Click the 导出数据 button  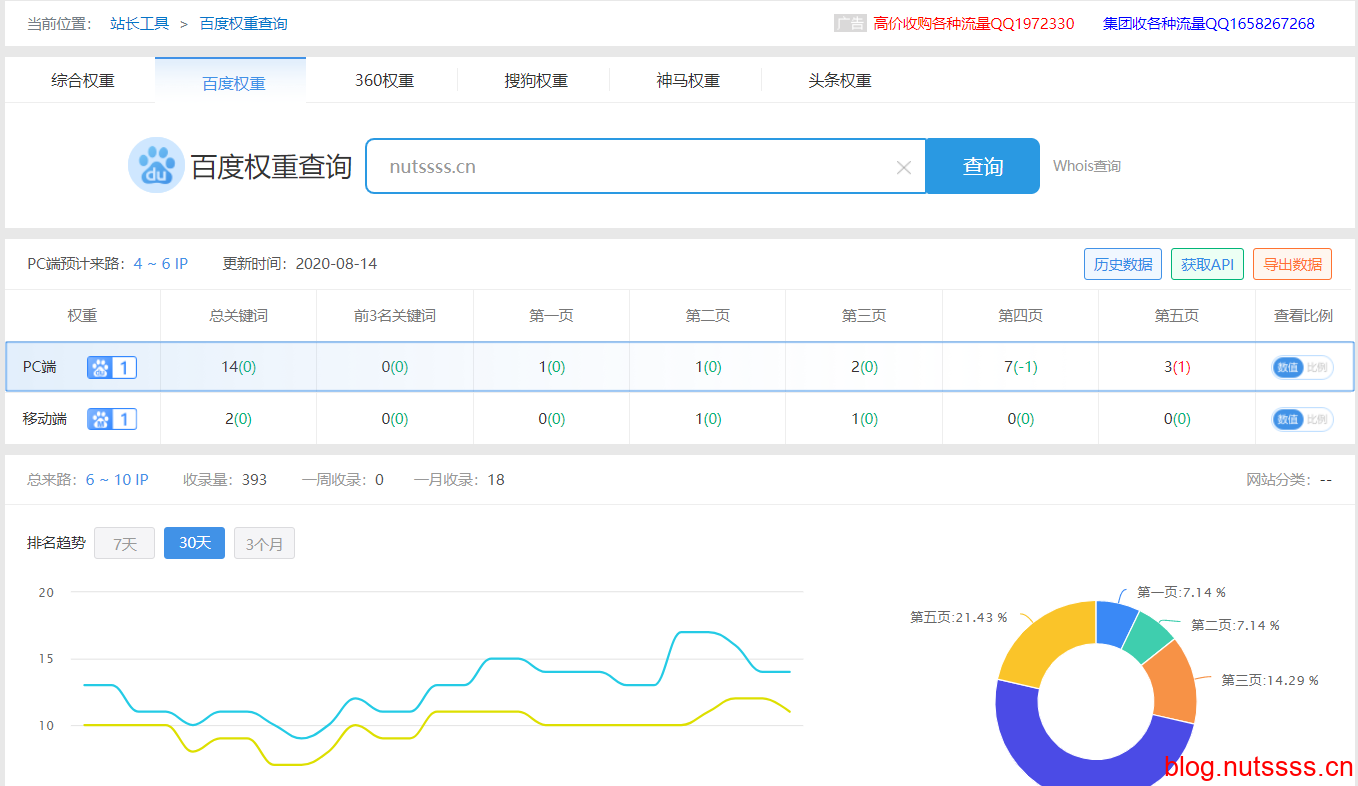[x=1292, y=264]
